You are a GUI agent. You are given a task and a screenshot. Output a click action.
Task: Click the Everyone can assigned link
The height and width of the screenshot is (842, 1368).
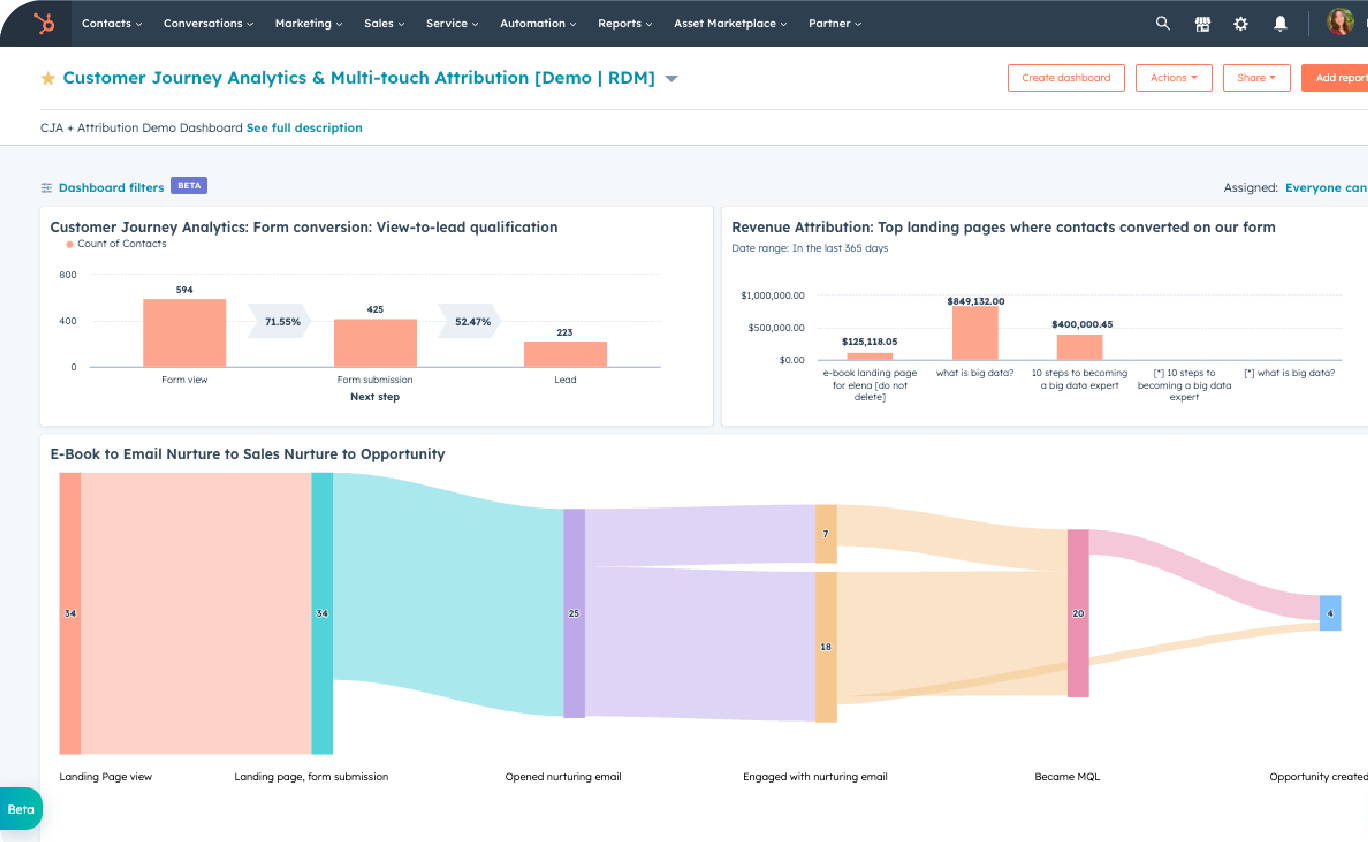pyautogui.click(x=1325, y=188)
